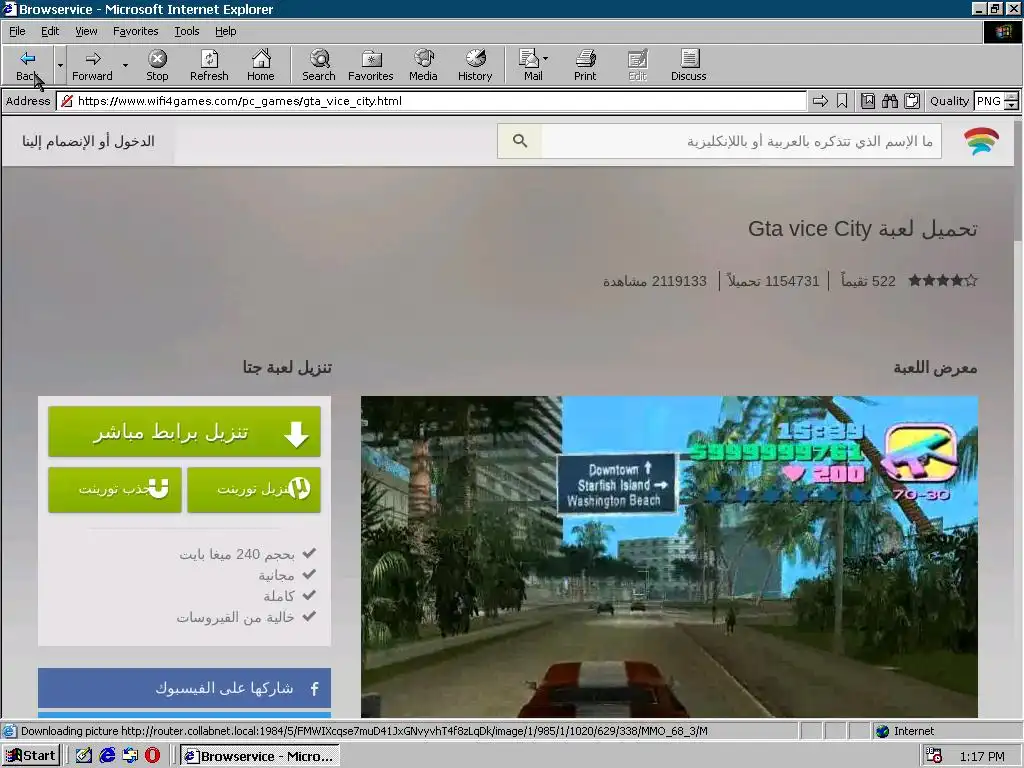Click the system tray icon near clock

tap(933, 756)
